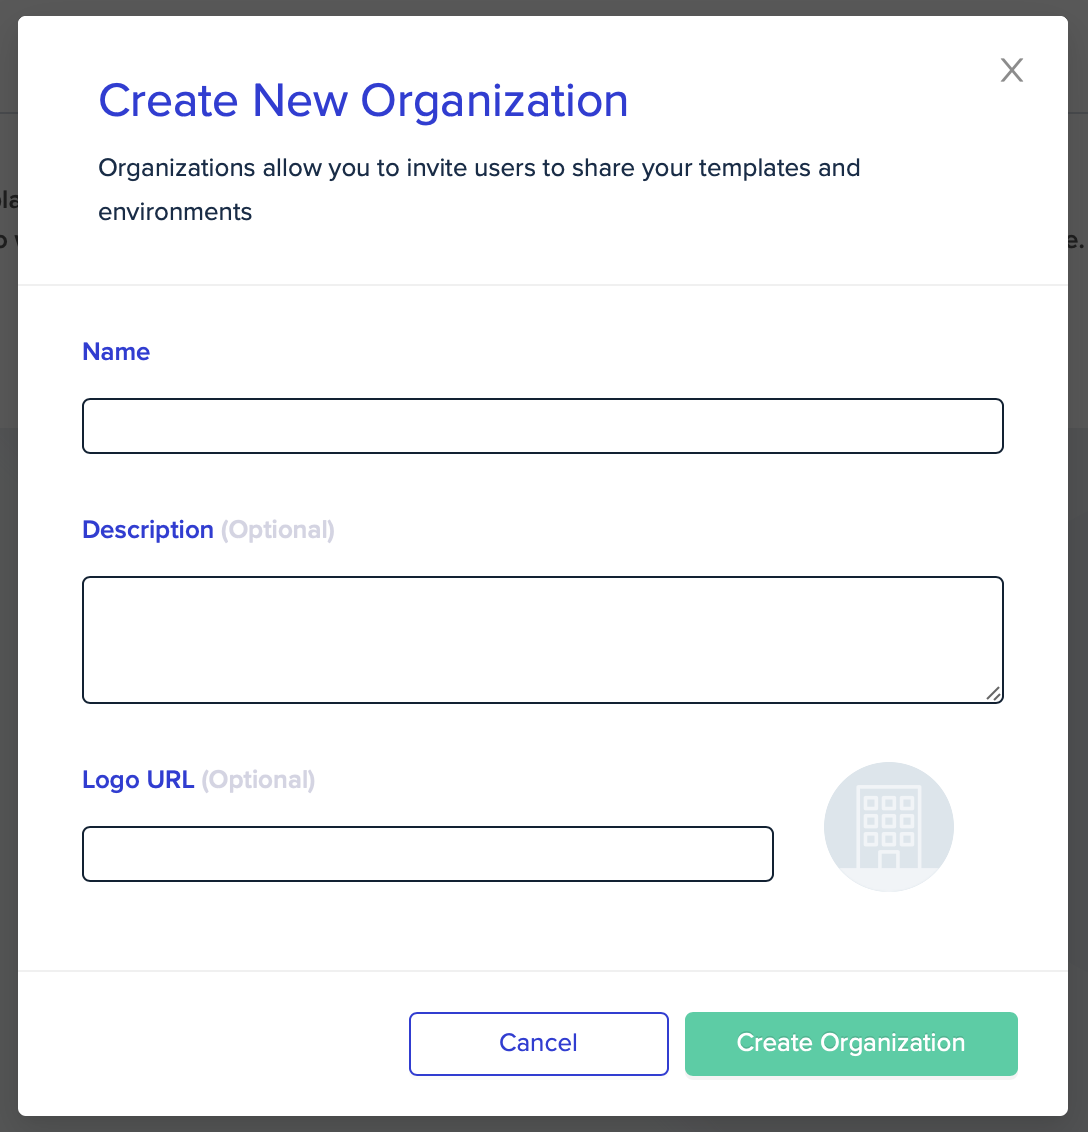Click the Create New Organization heading

363,100
